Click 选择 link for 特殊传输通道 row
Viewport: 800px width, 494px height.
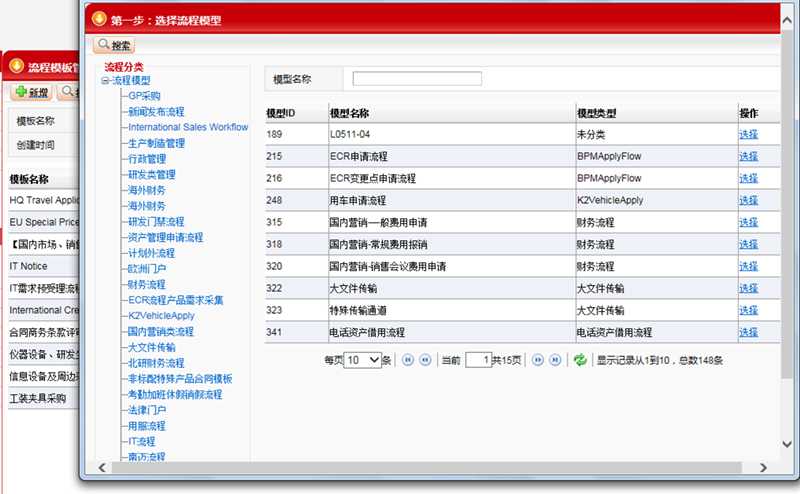tap(748, 310)
